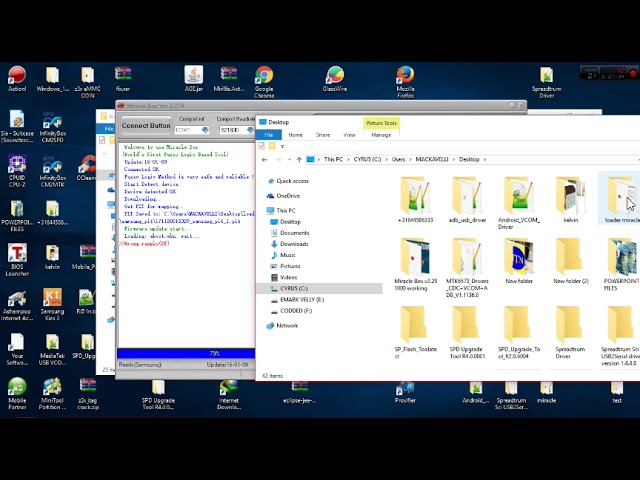640x480 pixels.
Task: Launch Samsung Kies 3 shortcut
Action: [53, 304]
